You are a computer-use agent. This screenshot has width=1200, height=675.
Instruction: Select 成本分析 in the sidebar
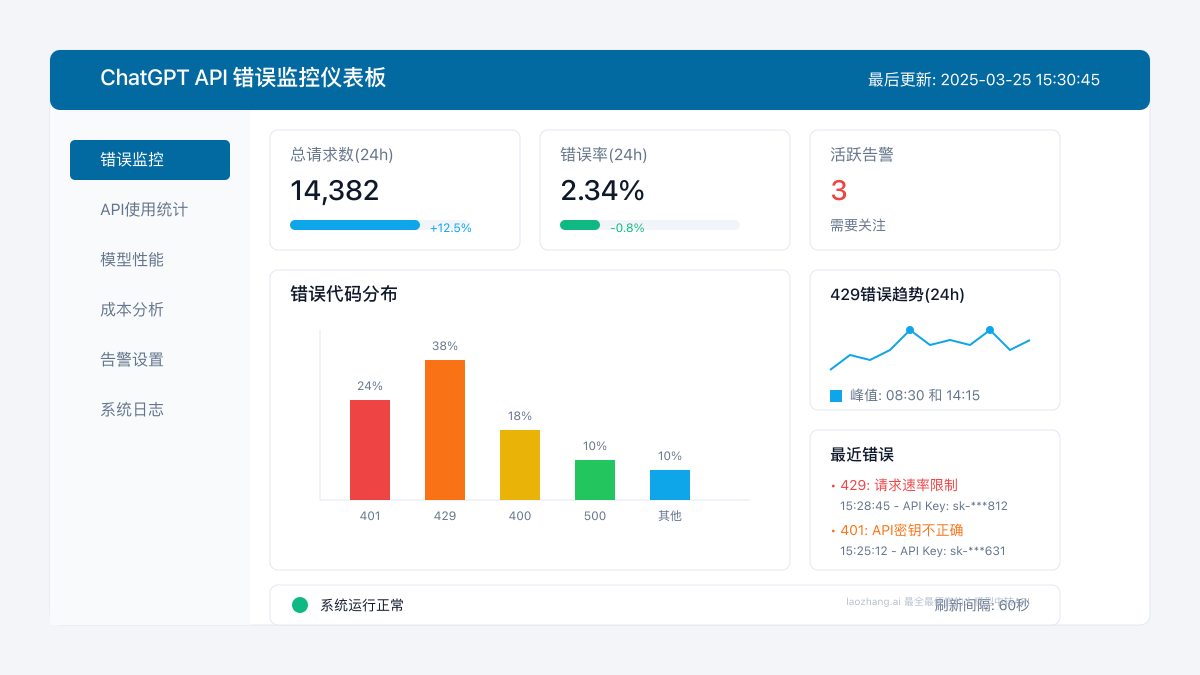click(132, 310)
